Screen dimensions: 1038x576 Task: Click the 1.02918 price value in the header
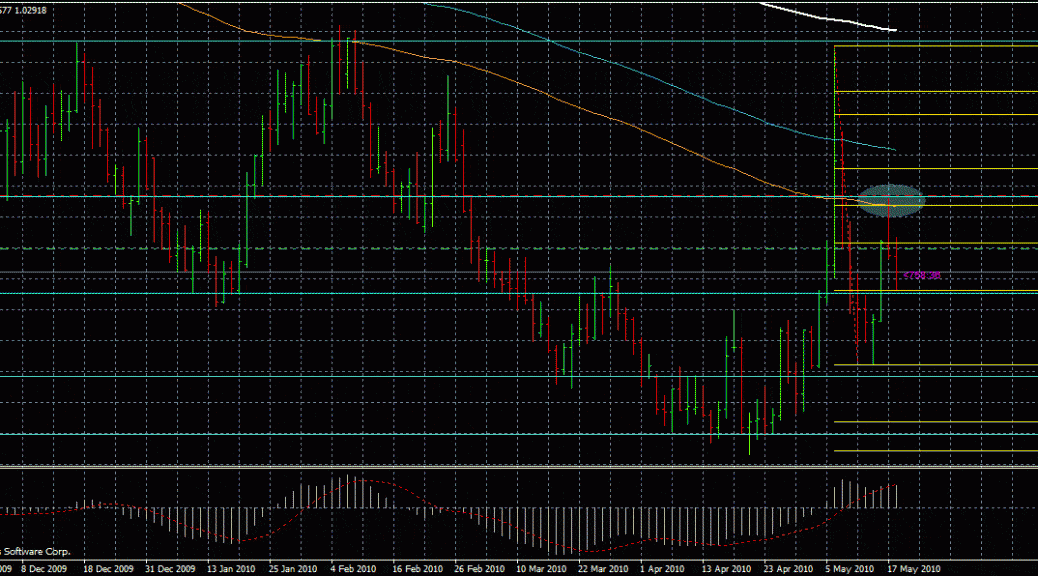(x=30, y=11)
